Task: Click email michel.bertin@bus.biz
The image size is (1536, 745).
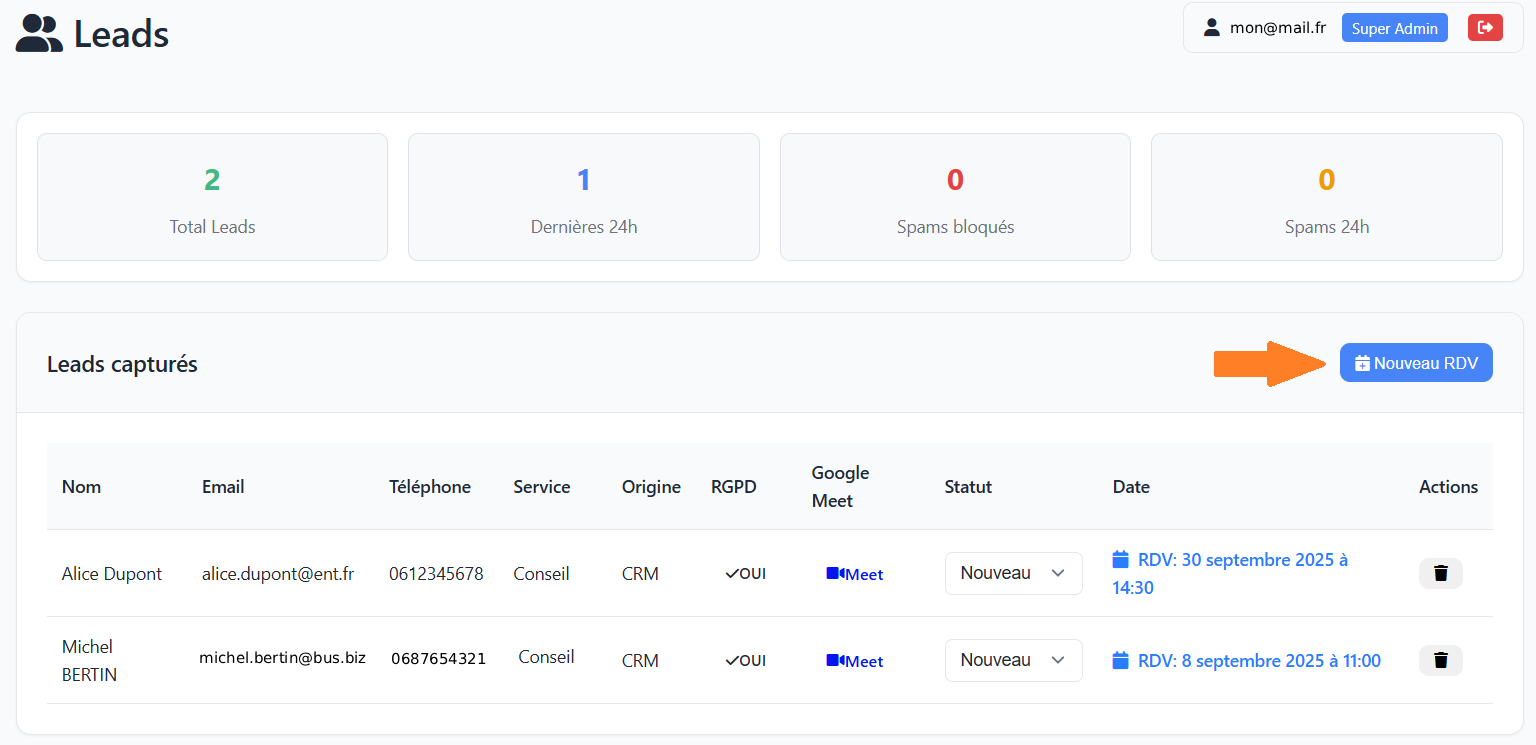Action: [x=282, y=658]
